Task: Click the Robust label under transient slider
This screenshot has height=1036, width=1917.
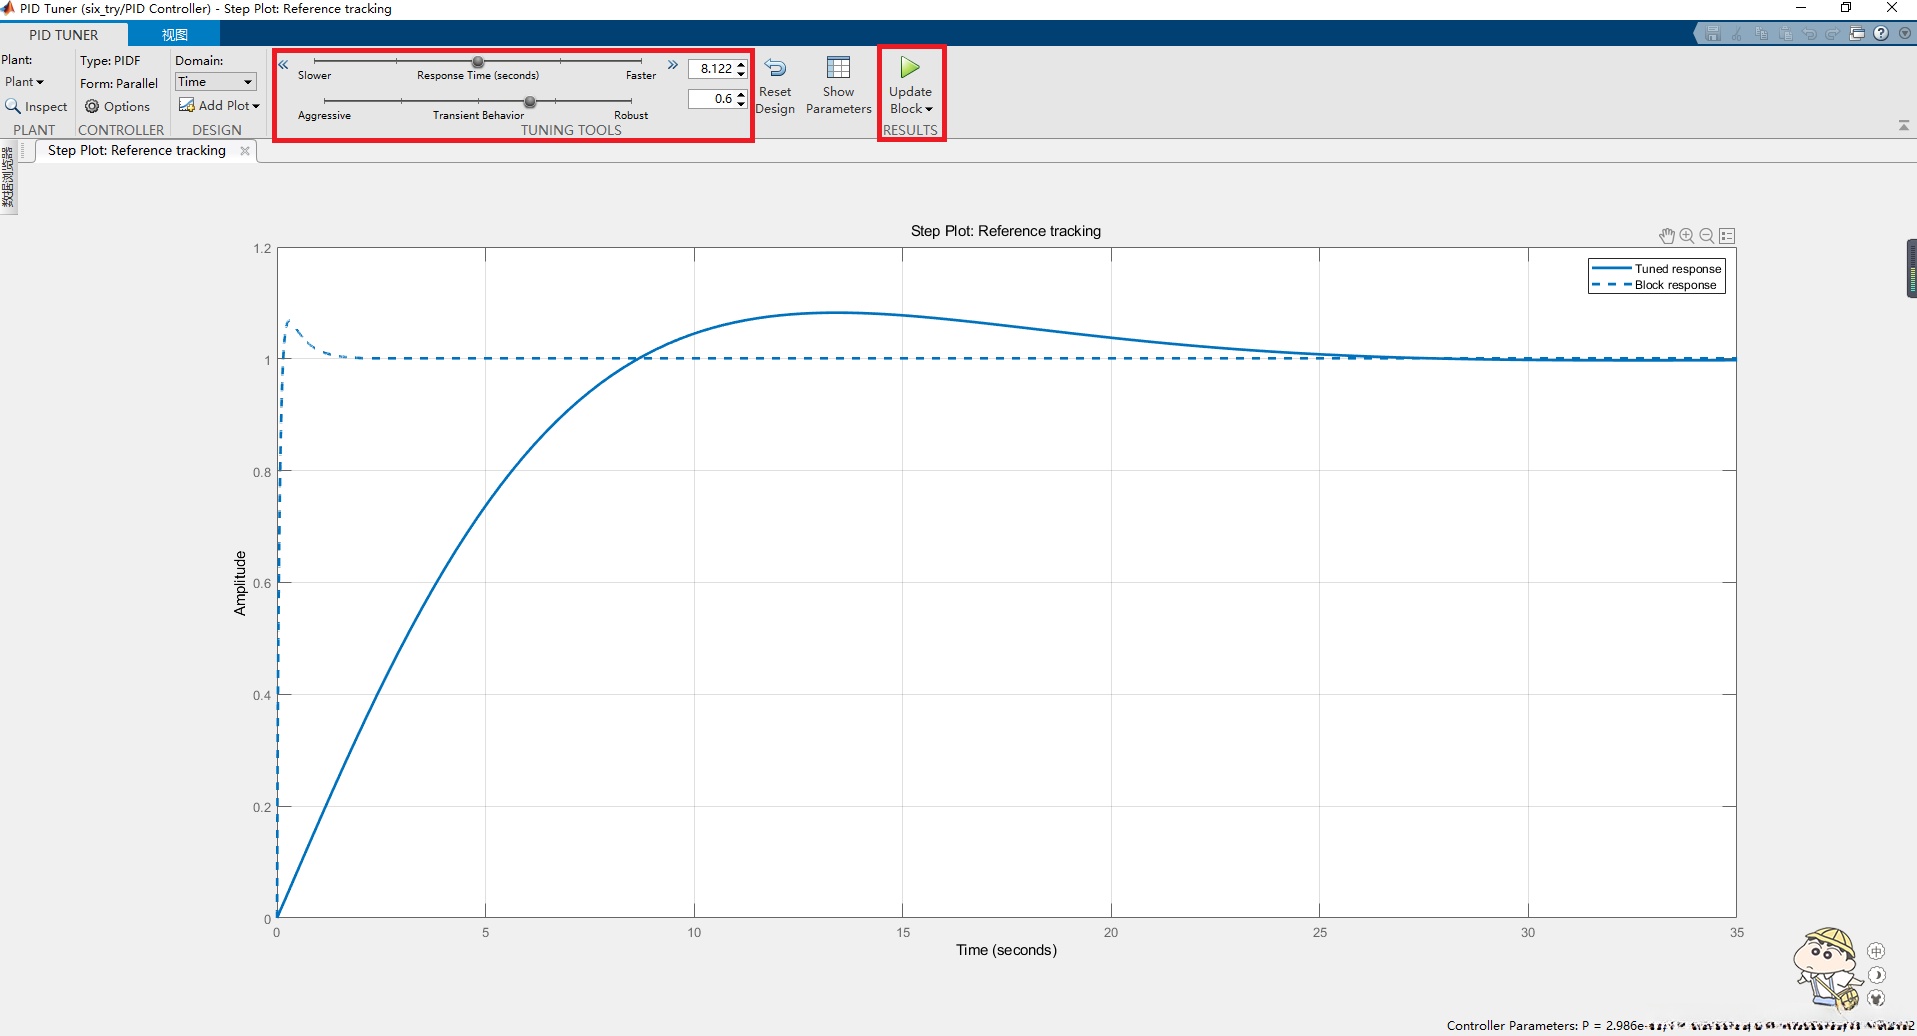Action: tap(631, 116)
